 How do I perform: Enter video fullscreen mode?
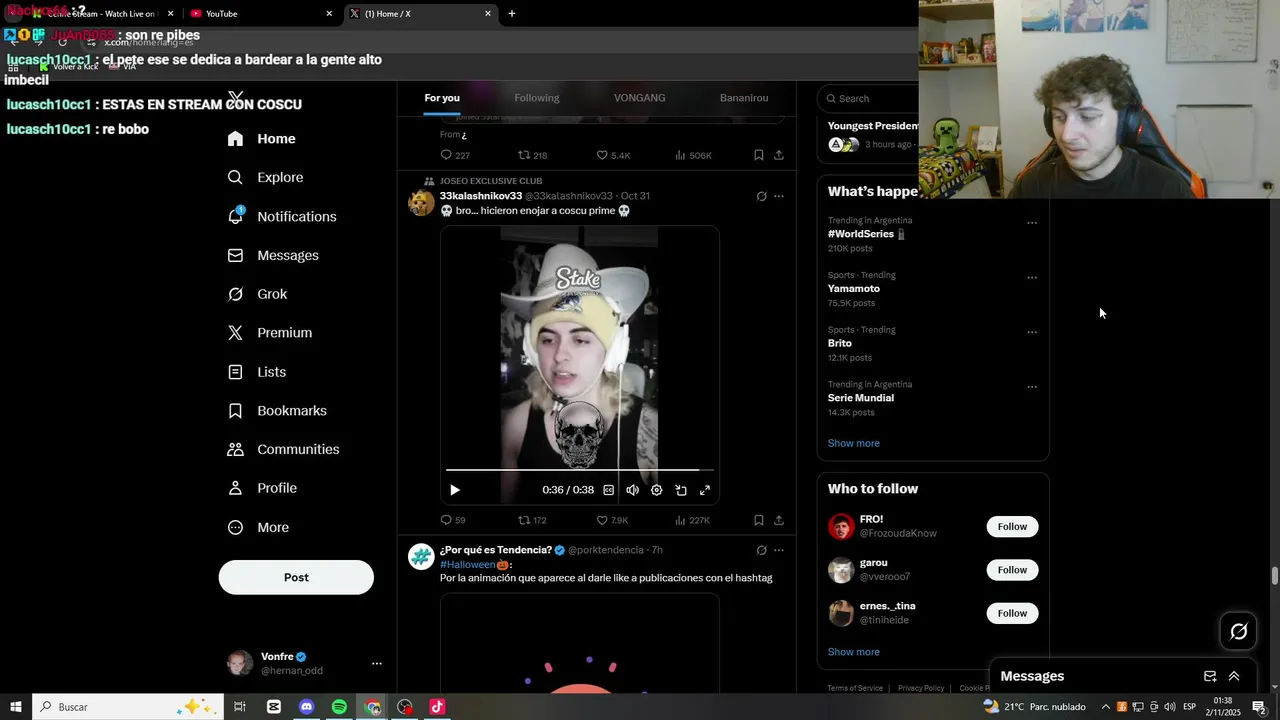point(704,490)
